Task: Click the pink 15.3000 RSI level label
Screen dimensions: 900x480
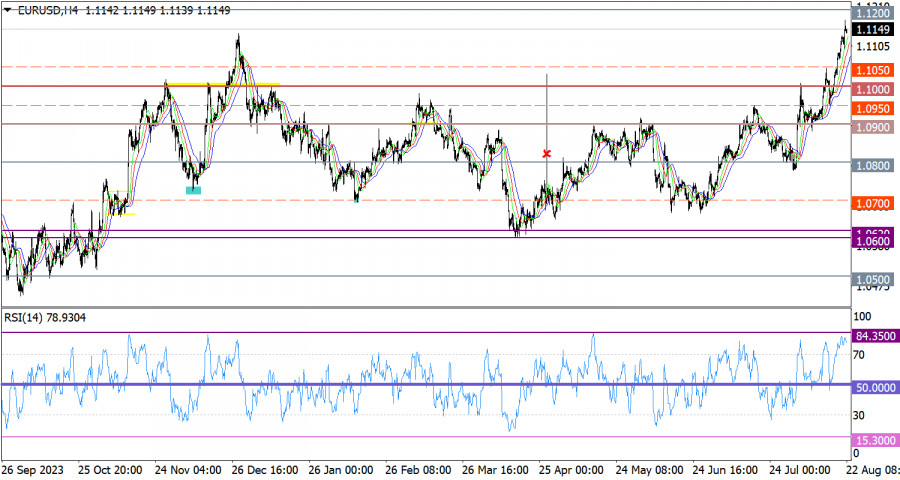Action: coord(875,440)
